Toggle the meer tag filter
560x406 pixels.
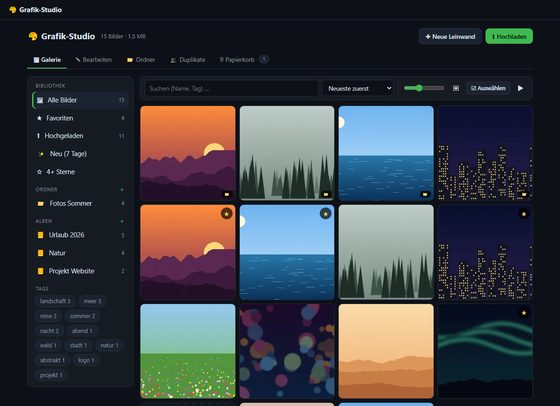click(92, 301)
